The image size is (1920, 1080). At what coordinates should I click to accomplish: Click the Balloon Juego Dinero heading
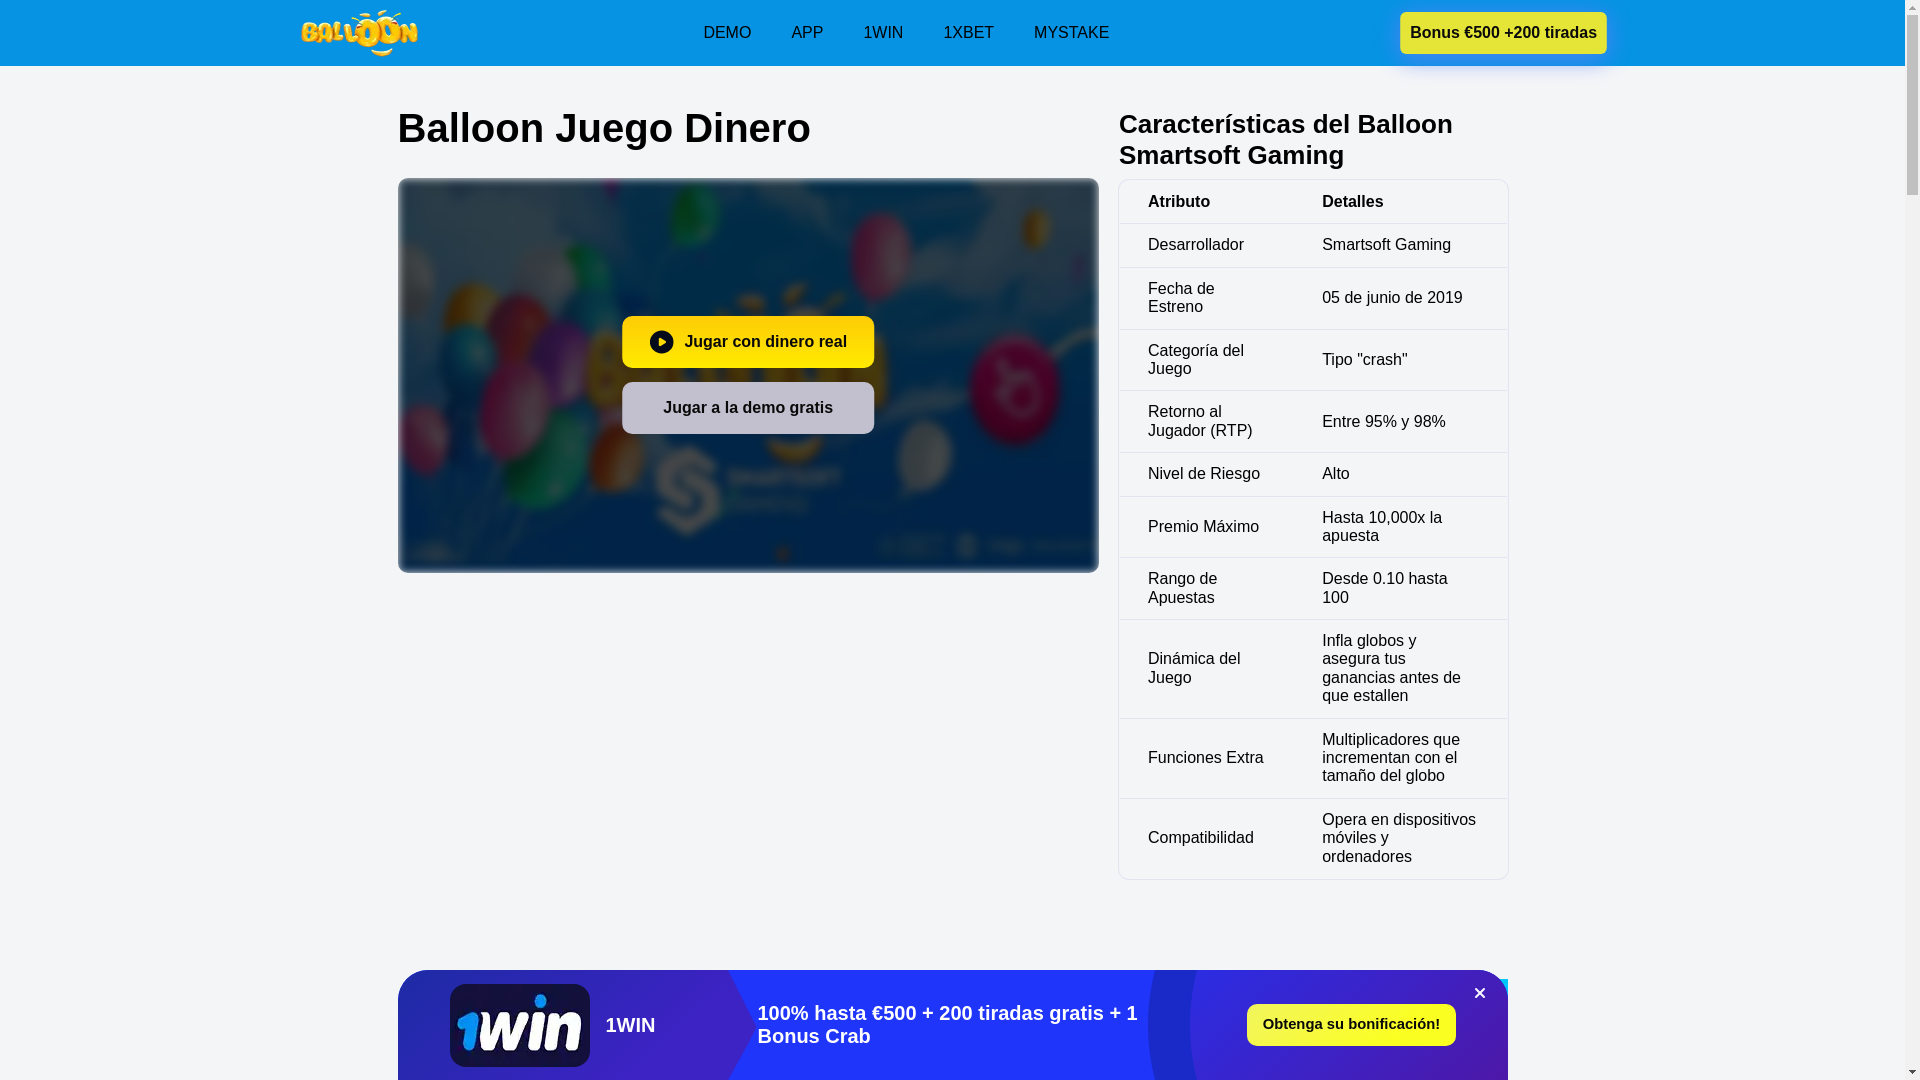pyautogui.click(x=604, y=128)
